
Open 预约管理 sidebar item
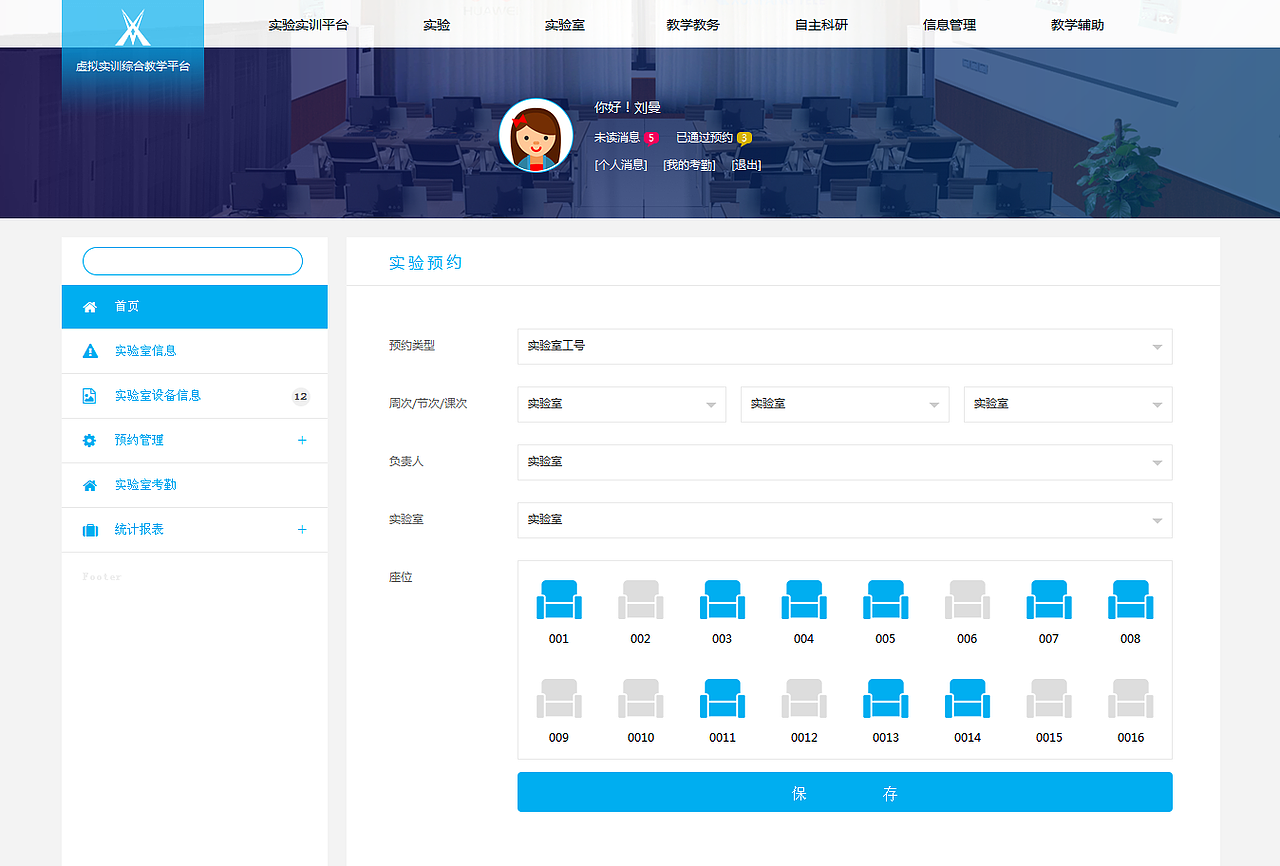pos(195,440)
